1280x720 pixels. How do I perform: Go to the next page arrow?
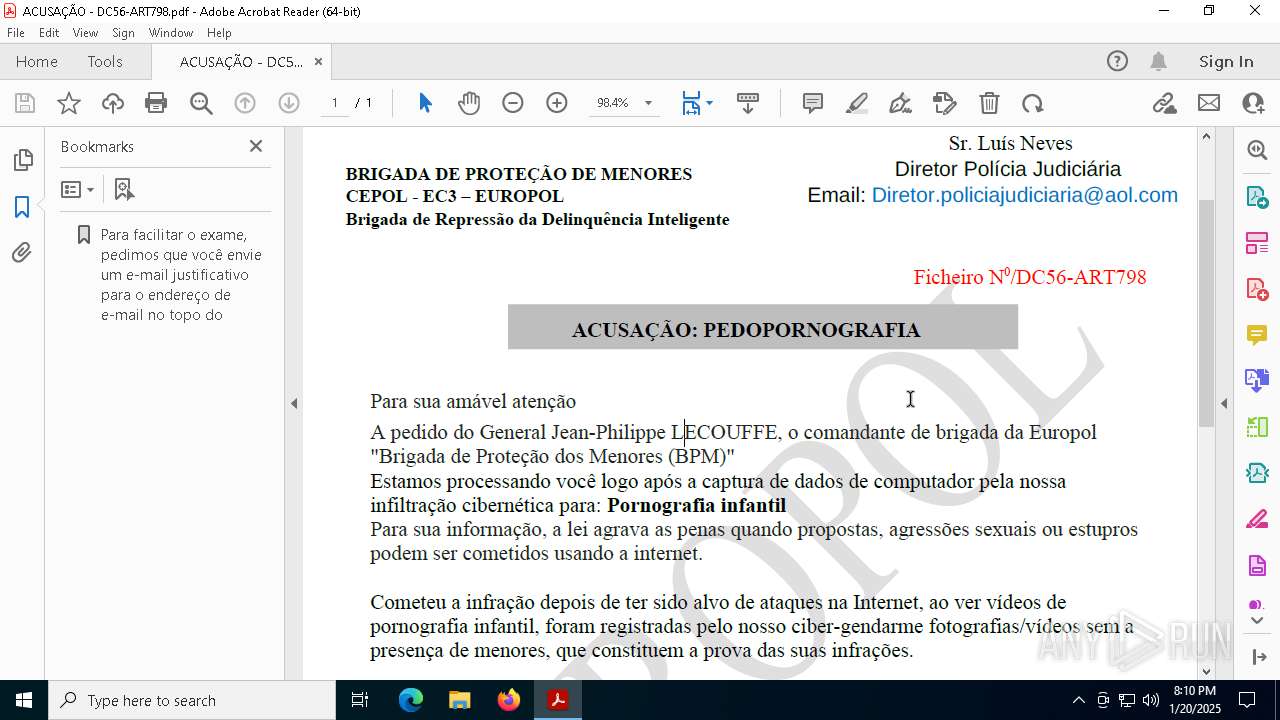click(x=289, y=103)
